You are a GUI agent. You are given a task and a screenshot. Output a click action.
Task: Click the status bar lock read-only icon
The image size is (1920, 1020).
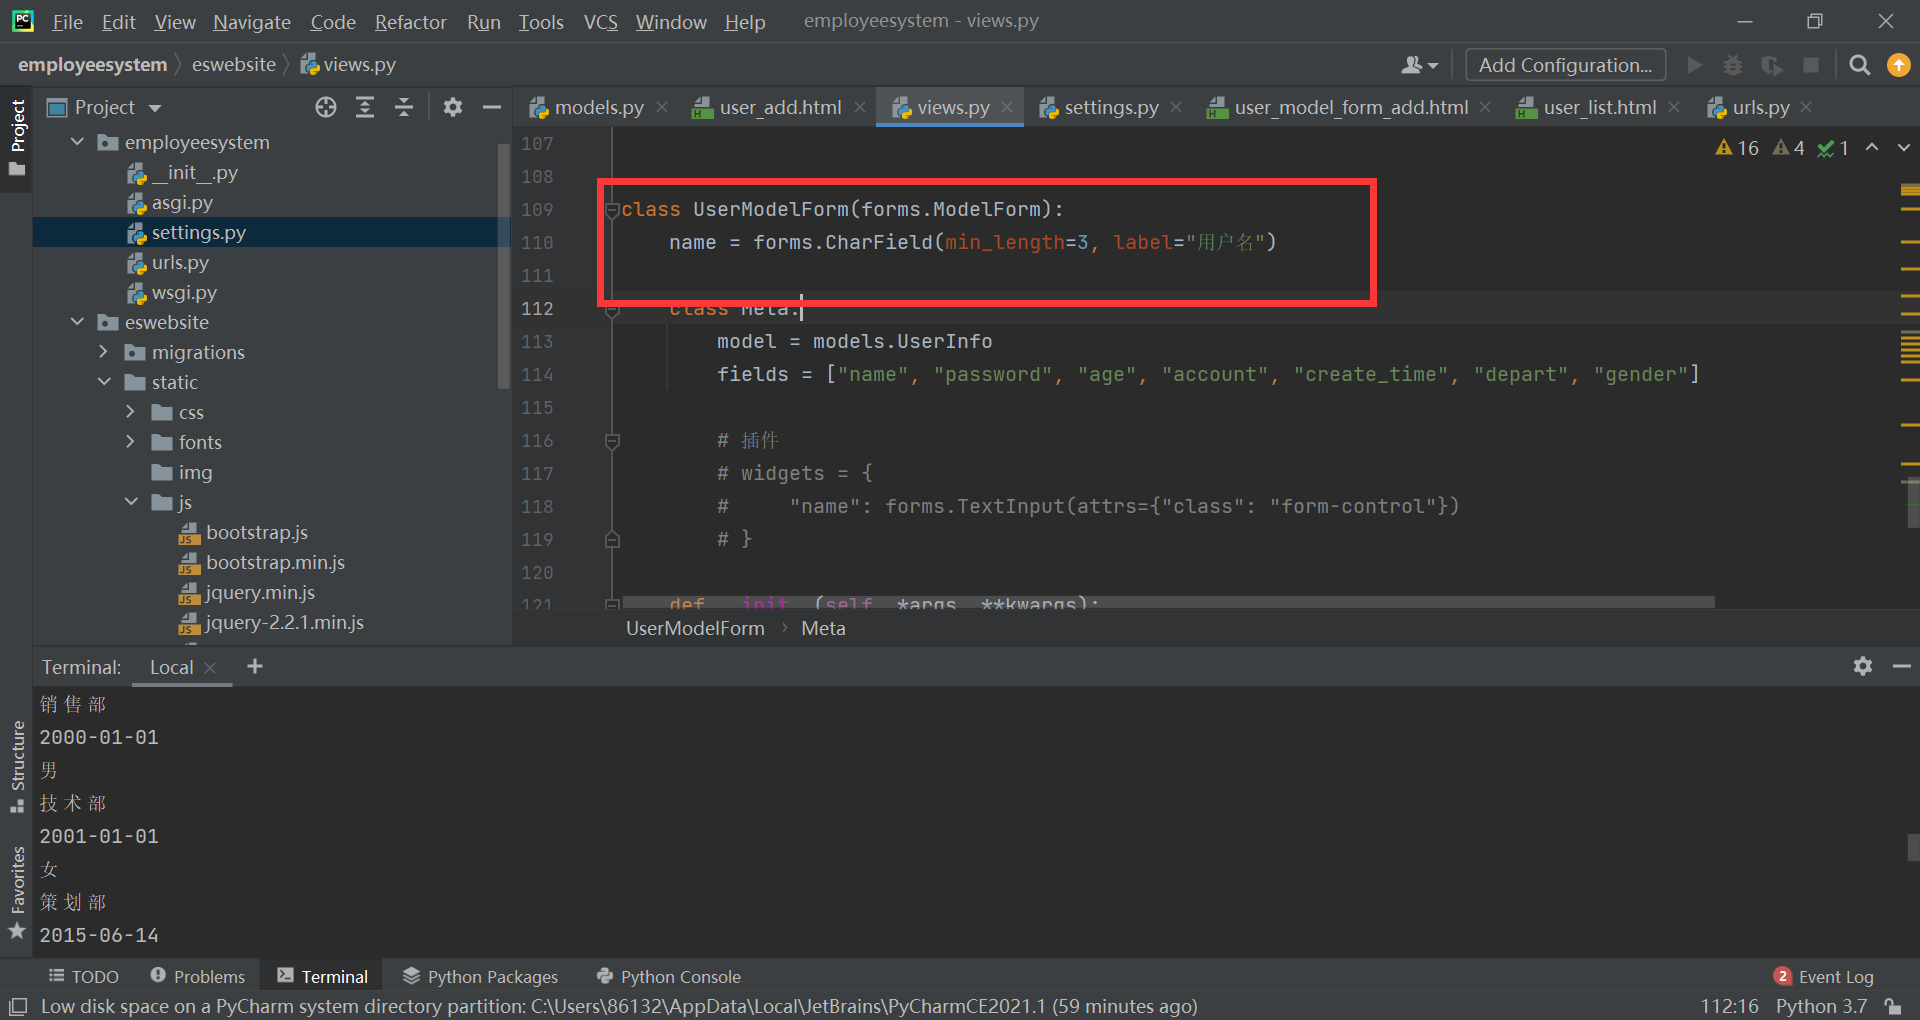point(1892,1006)
